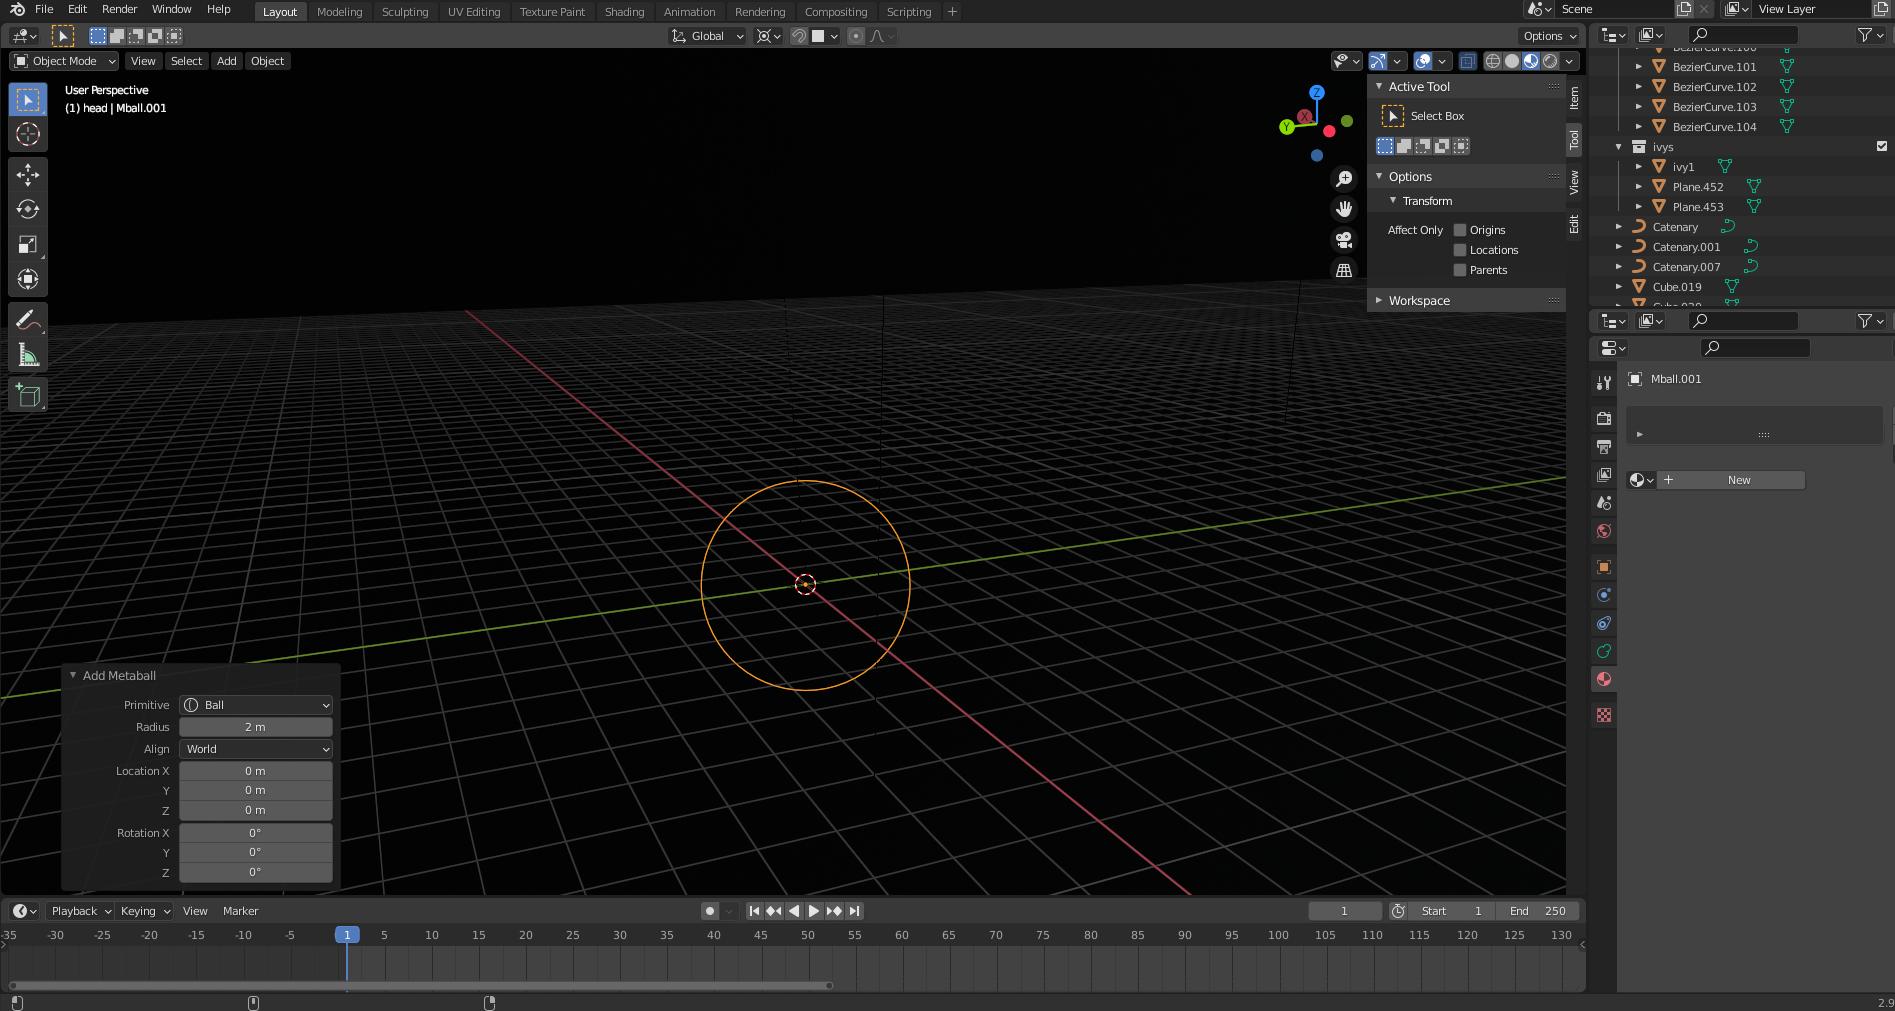Select the Scale tool
The width and height of the screenshot is (1895, 1011).
(28, 244)
